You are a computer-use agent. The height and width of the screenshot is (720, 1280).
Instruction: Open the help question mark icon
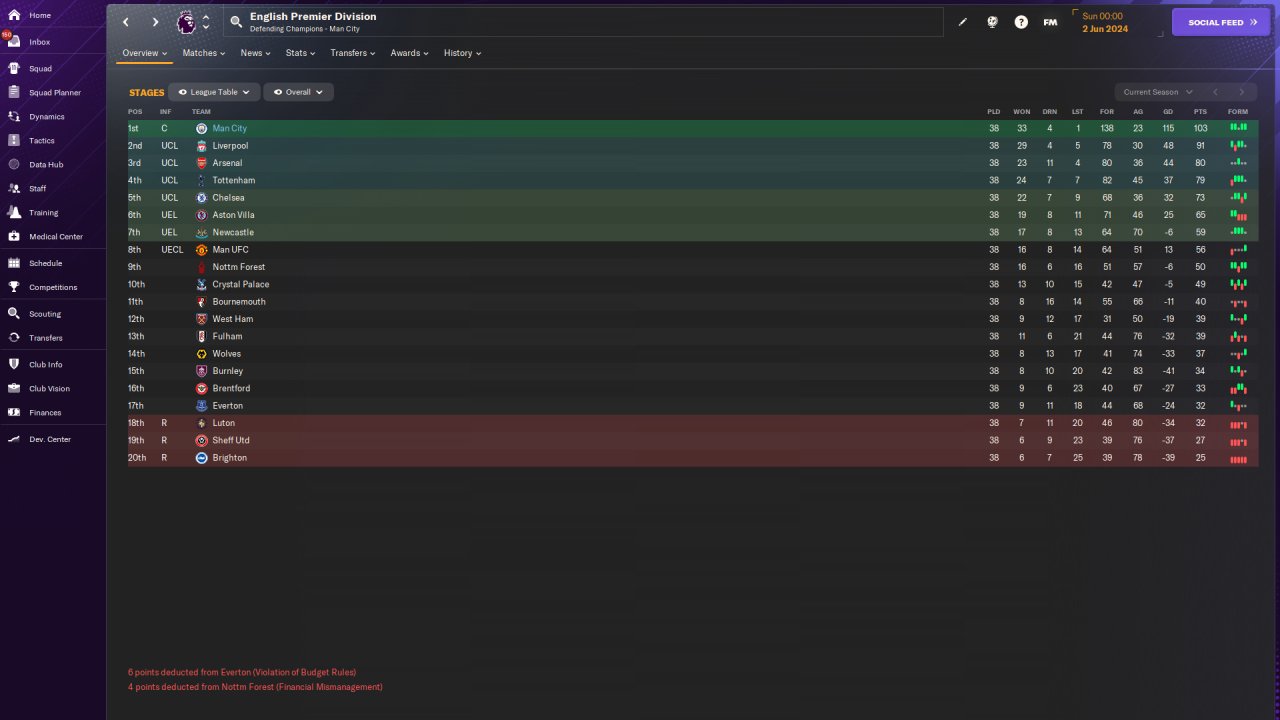coord(1021,22)
